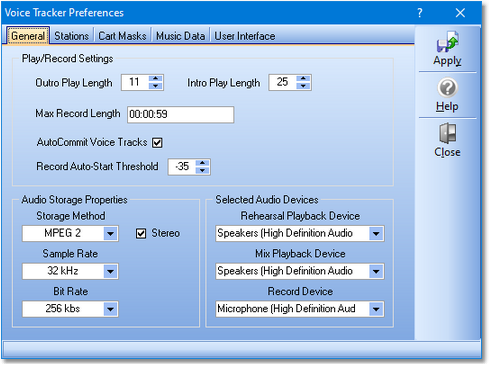
Task: Expand the Mix Playback Device dropdown
Action: pyautogui.click(x=376, y=271)
